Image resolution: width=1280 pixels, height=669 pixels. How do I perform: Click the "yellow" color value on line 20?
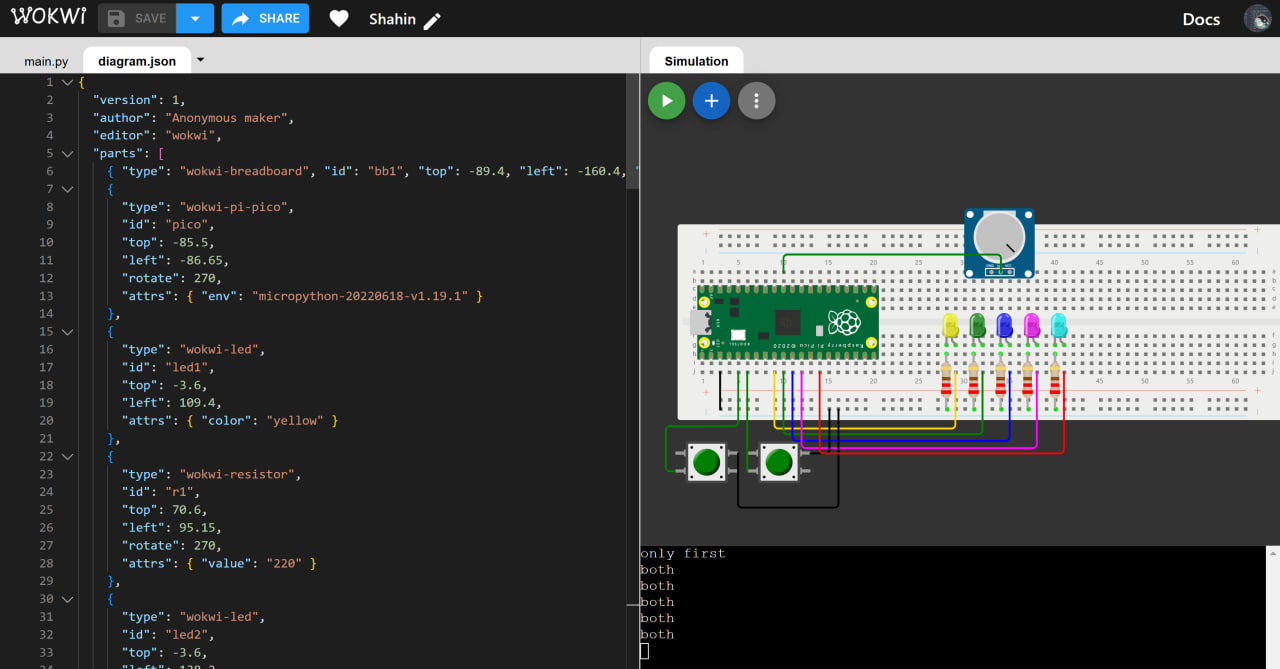295,421
